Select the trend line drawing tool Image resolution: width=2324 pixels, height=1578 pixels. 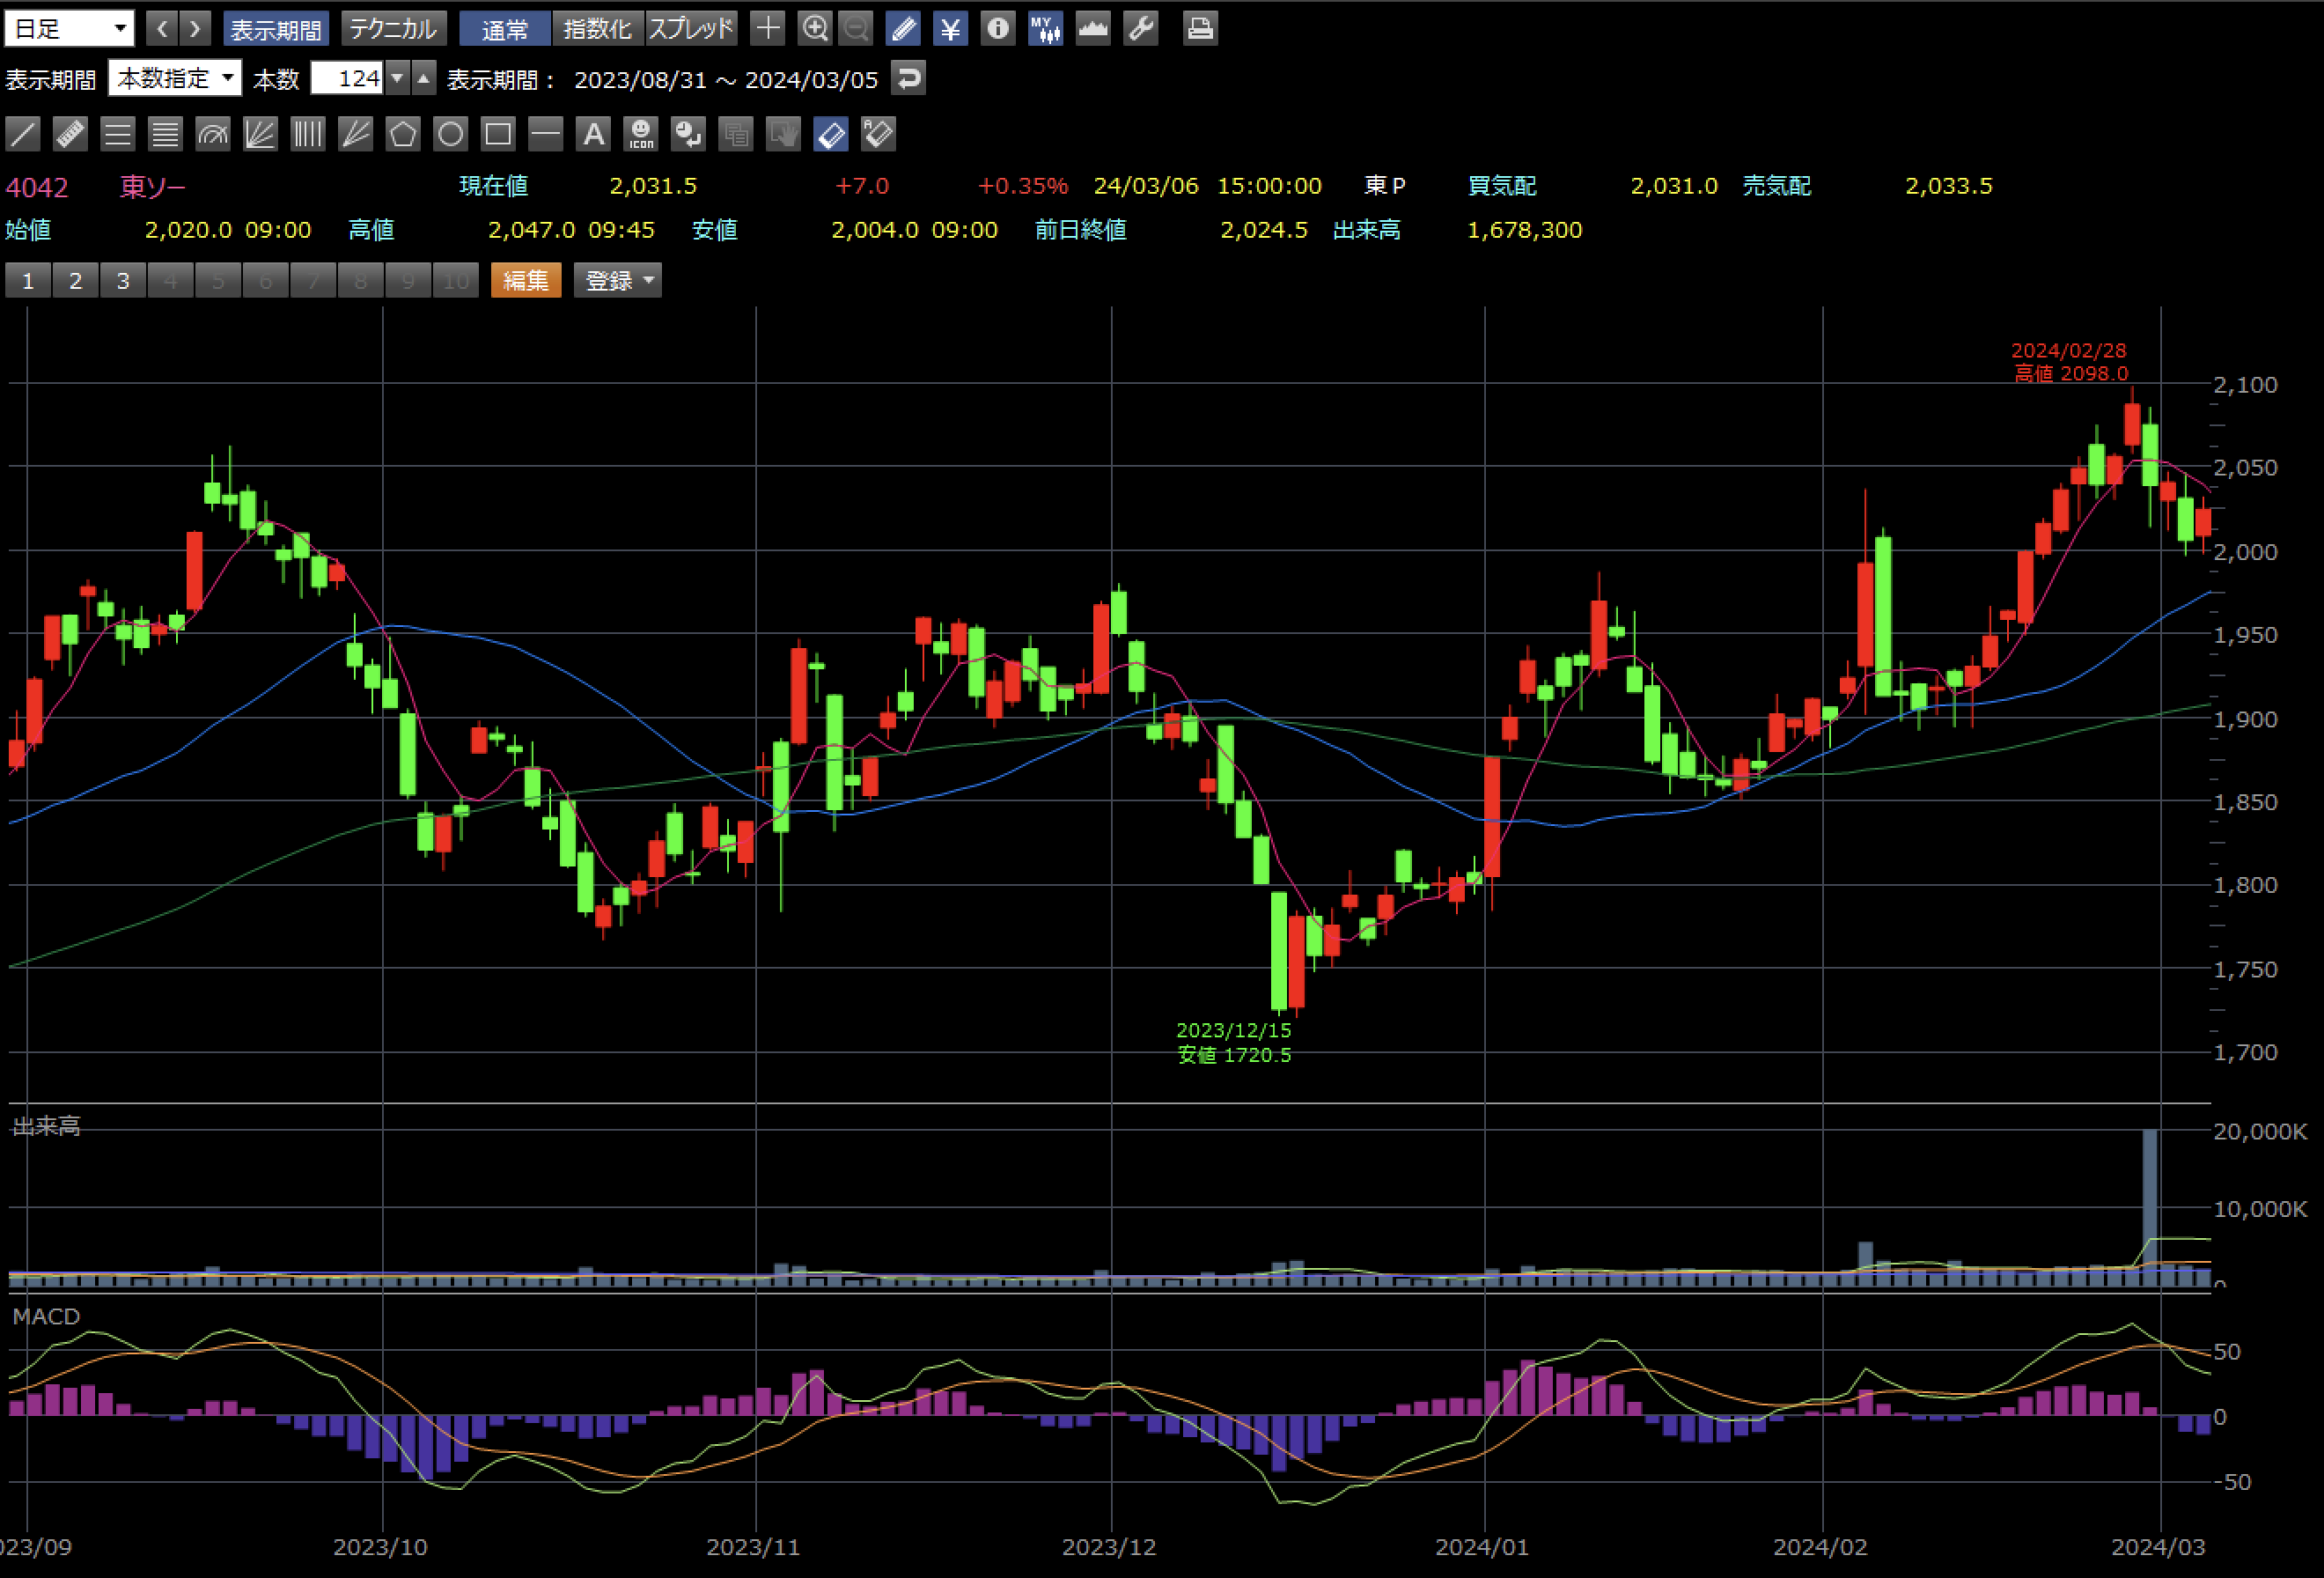tap(23, 134)
